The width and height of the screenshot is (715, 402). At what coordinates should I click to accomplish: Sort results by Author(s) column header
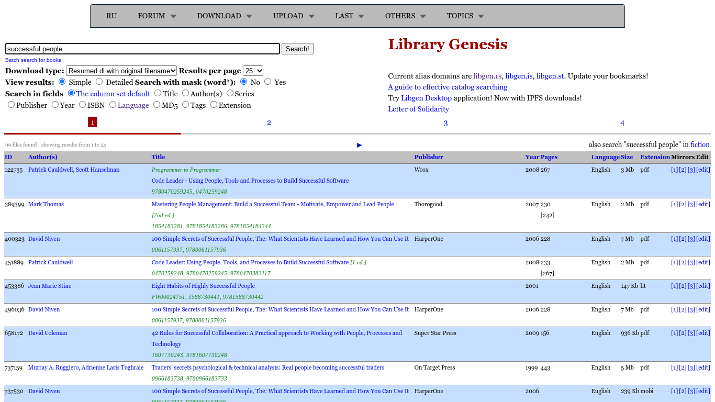coord(43,157)
